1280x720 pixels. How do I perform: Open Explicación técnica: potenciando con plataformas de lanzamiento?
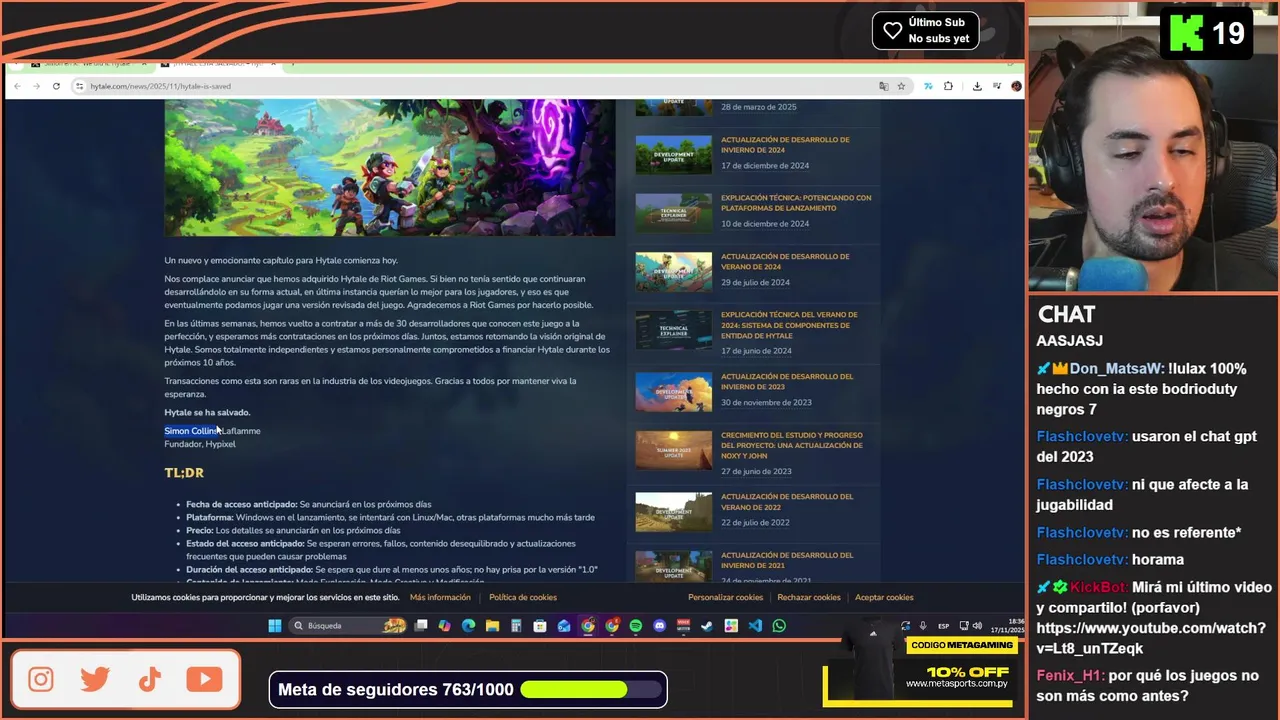(796, 202)
